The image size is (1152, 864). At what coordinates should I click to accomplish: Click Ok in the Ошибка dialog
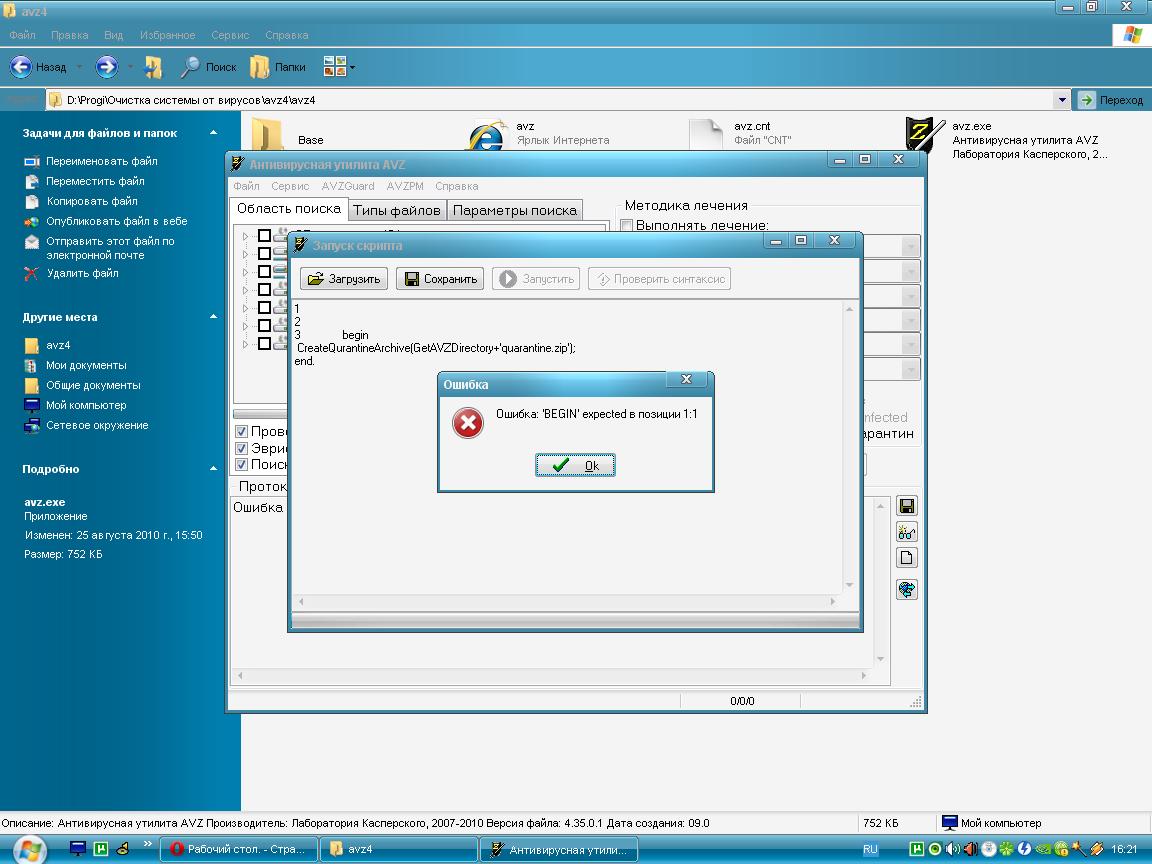(575, 465)
